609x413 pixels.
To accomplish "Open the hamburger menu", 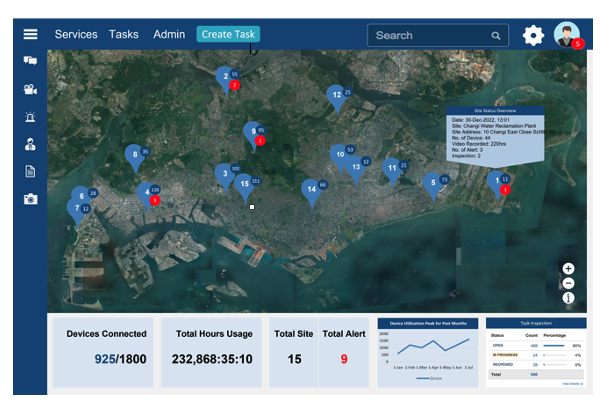I will tap(31, 34).
